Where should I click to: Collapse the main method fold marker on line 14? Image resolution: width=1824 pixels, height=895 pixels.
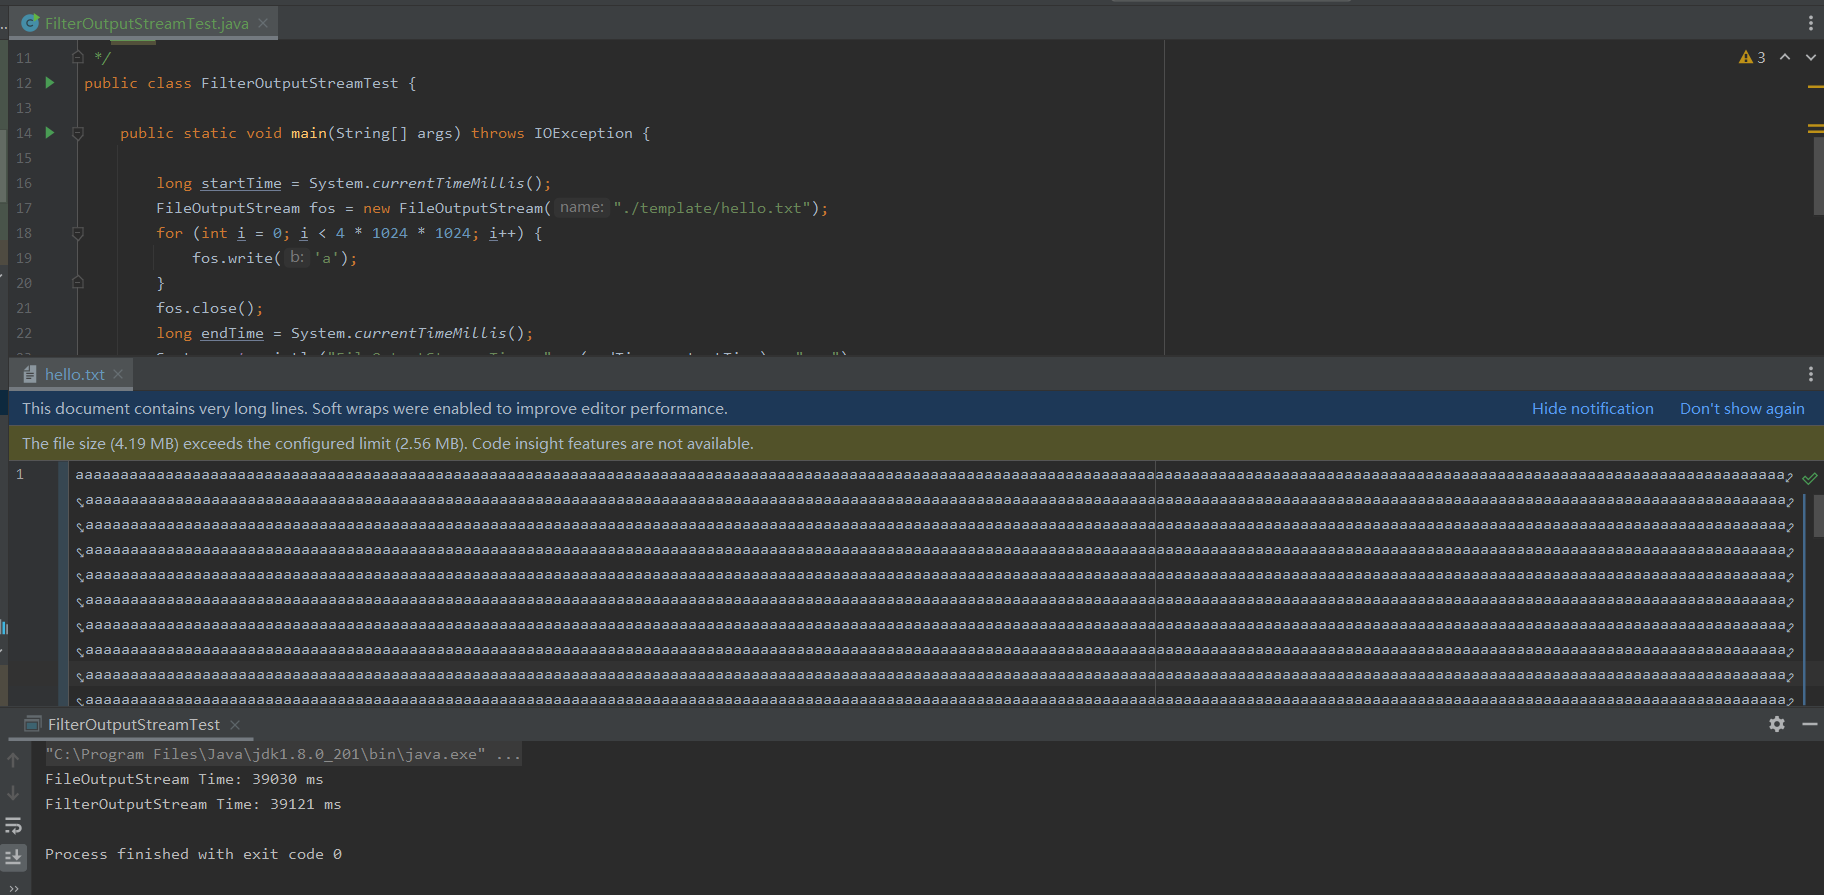click(78, 133)
